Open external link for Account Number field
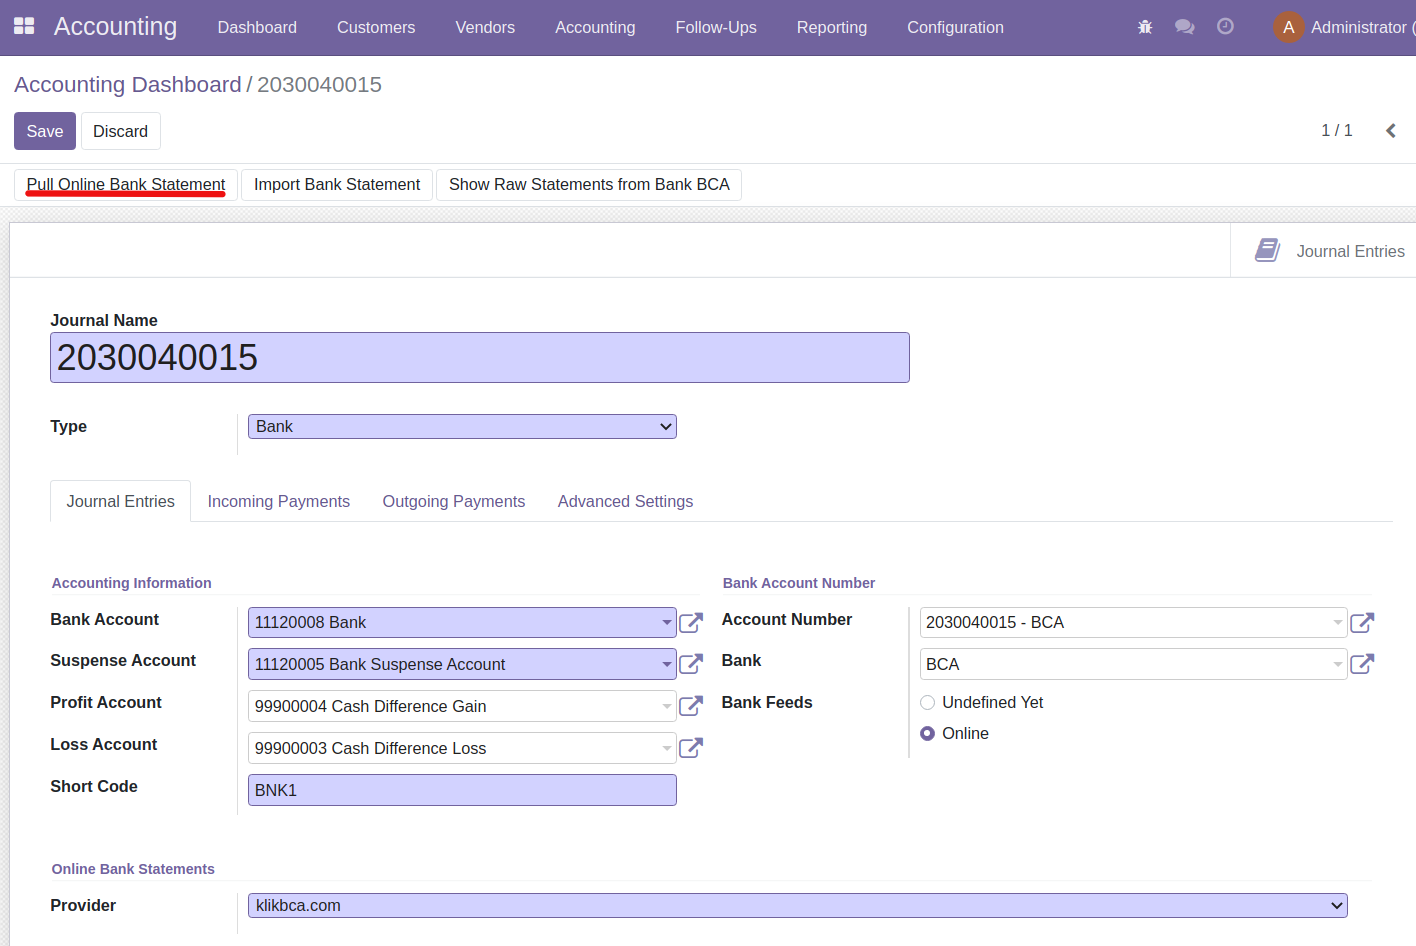The width and height of the screenshot is (1416, 946). [1362, 623]
